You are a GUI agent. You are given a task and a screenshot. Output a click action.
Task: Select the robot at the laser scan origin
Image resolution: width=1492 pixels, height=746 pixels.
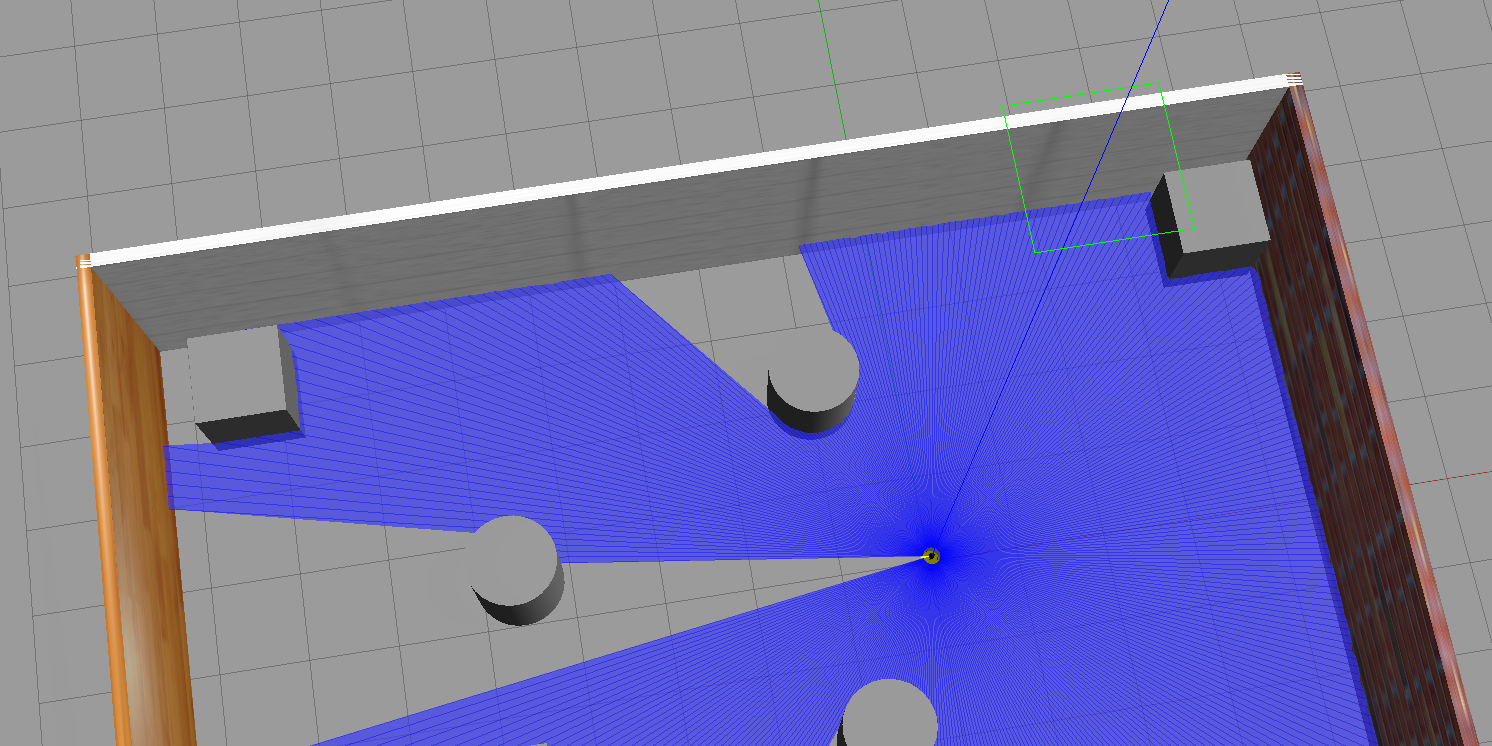pyautogui.click(x=931, y=555)
